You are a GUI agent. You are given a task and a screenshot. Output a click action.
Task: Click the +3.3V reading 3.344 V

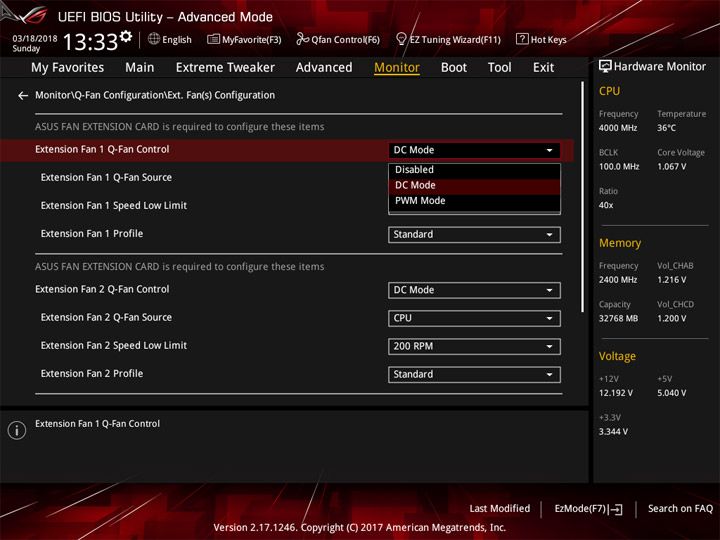coord(613,432)
